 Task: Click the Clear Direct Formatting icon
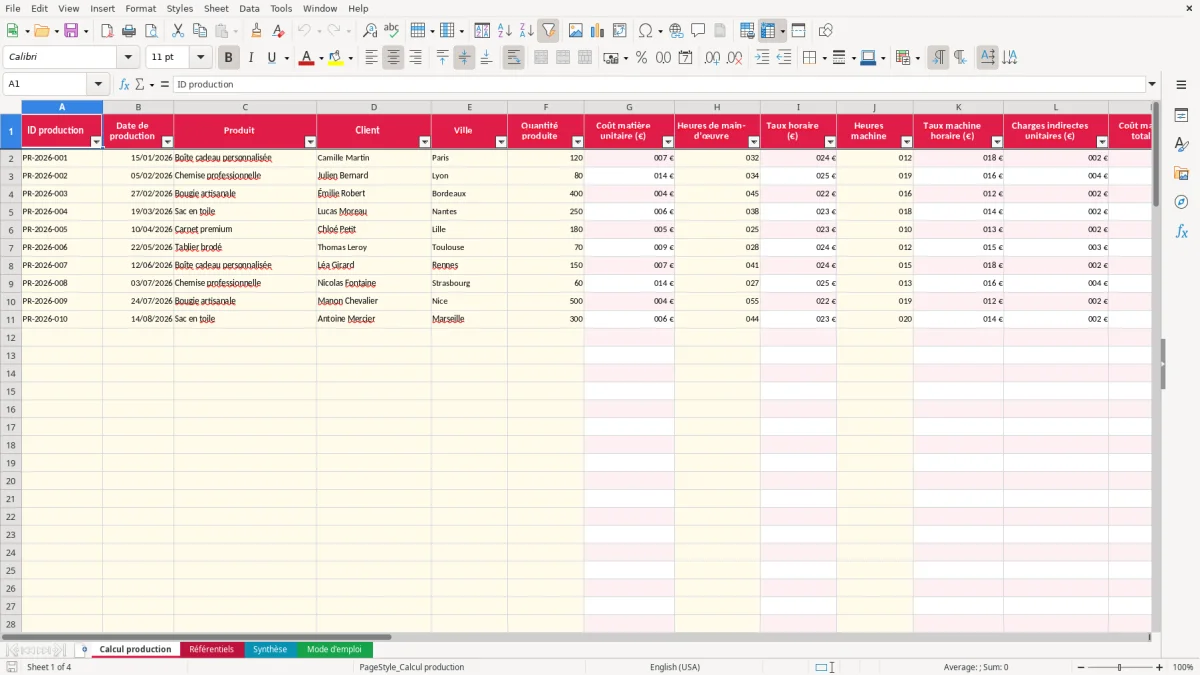(279, 31)
